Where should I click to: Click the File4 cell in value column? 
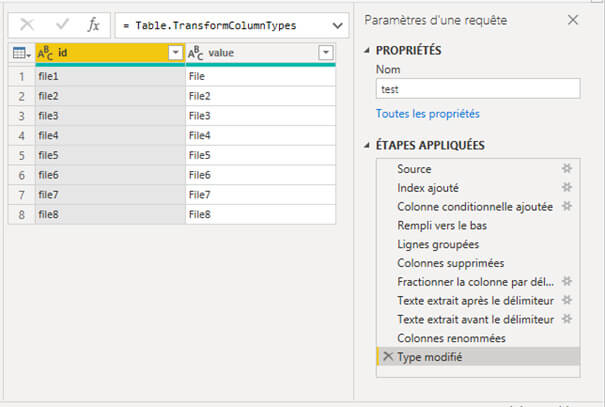(260, 136)
